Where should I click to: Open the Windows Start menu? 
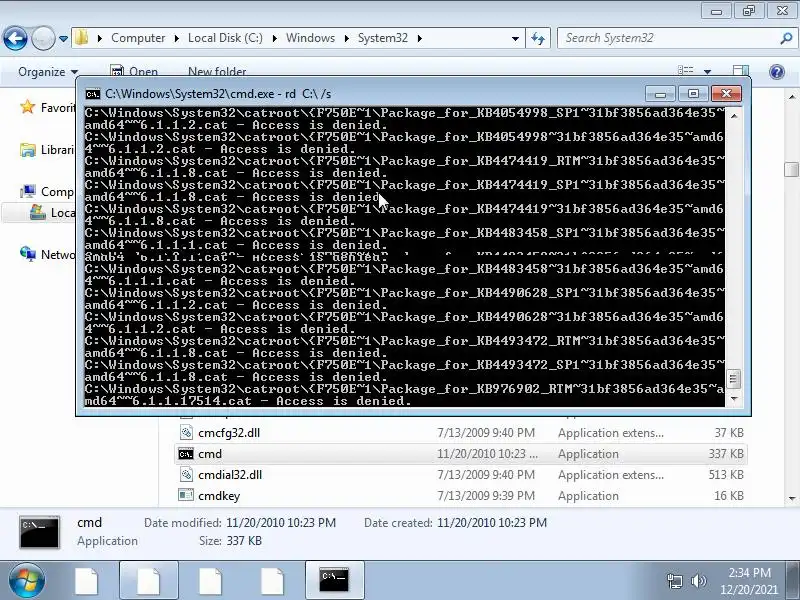27,580
